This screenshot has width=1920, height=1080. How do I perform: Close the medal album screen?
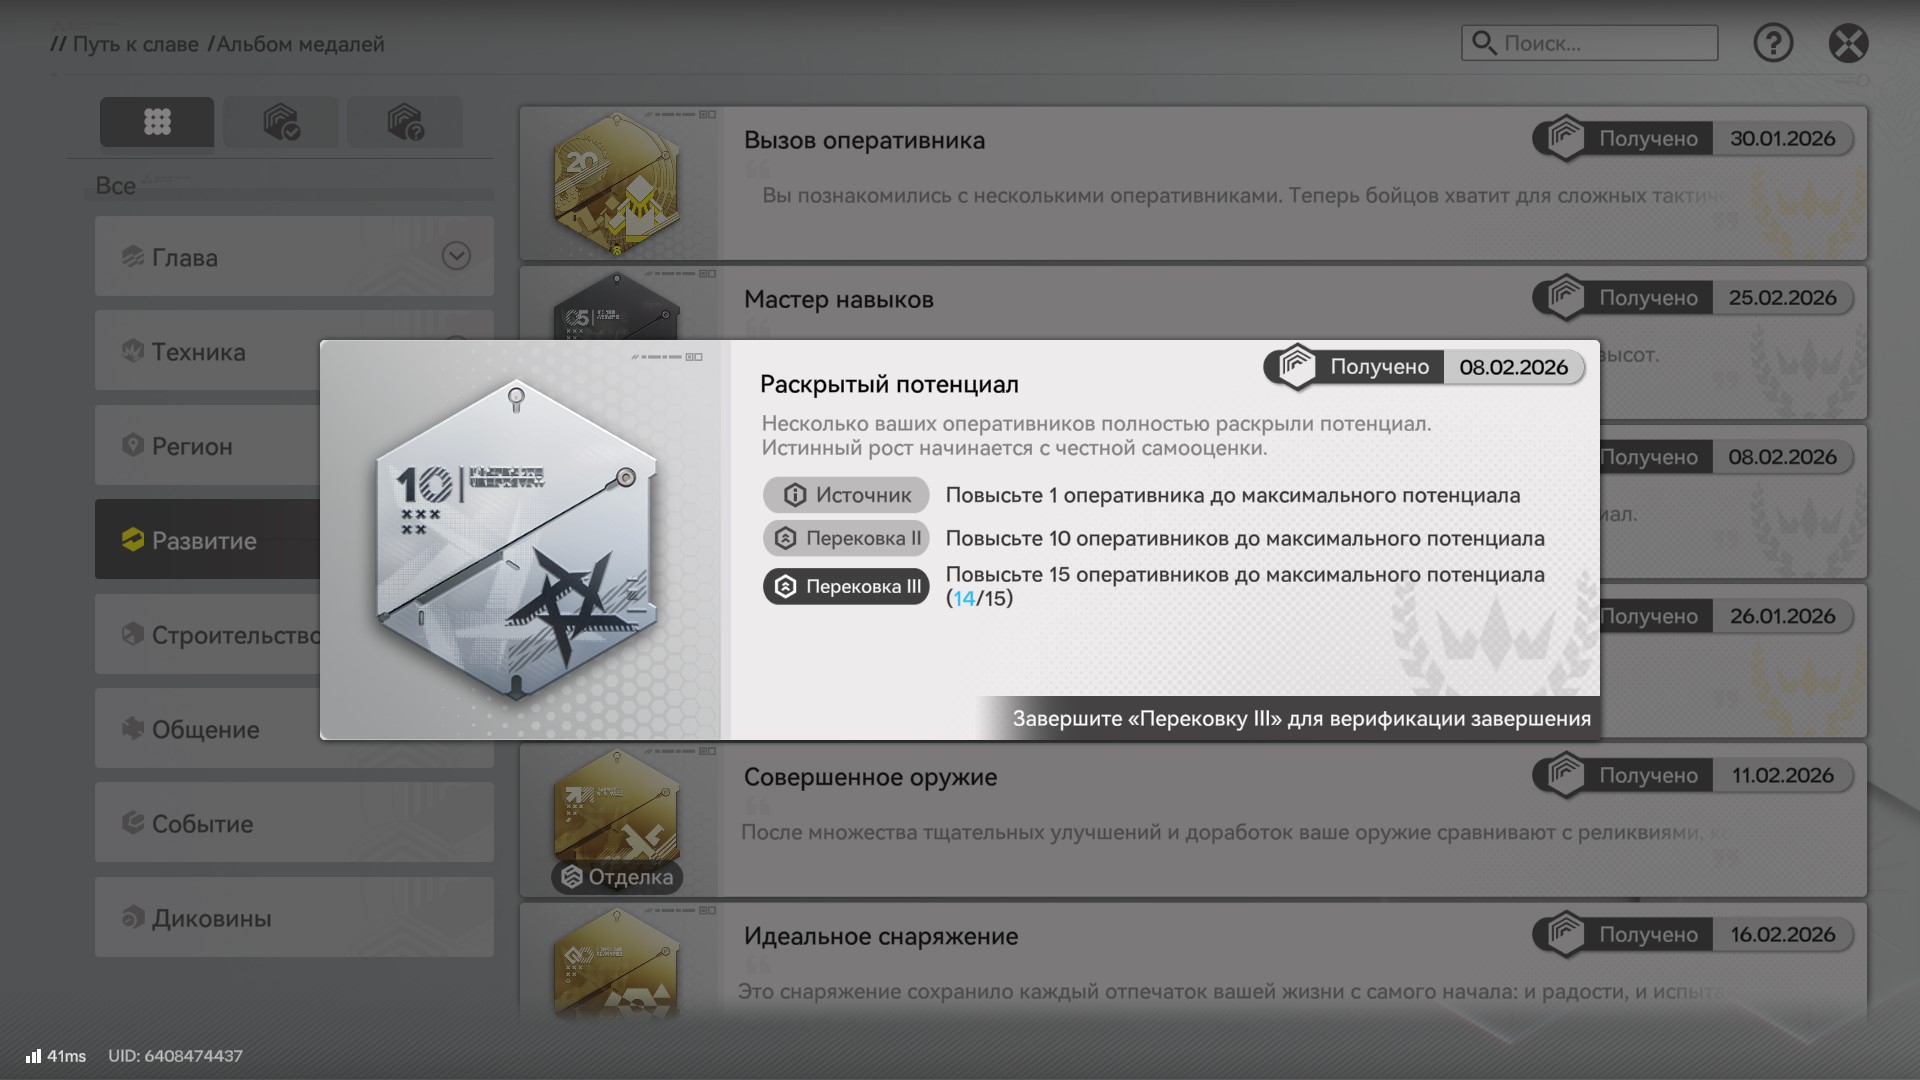click(1848, 43)
